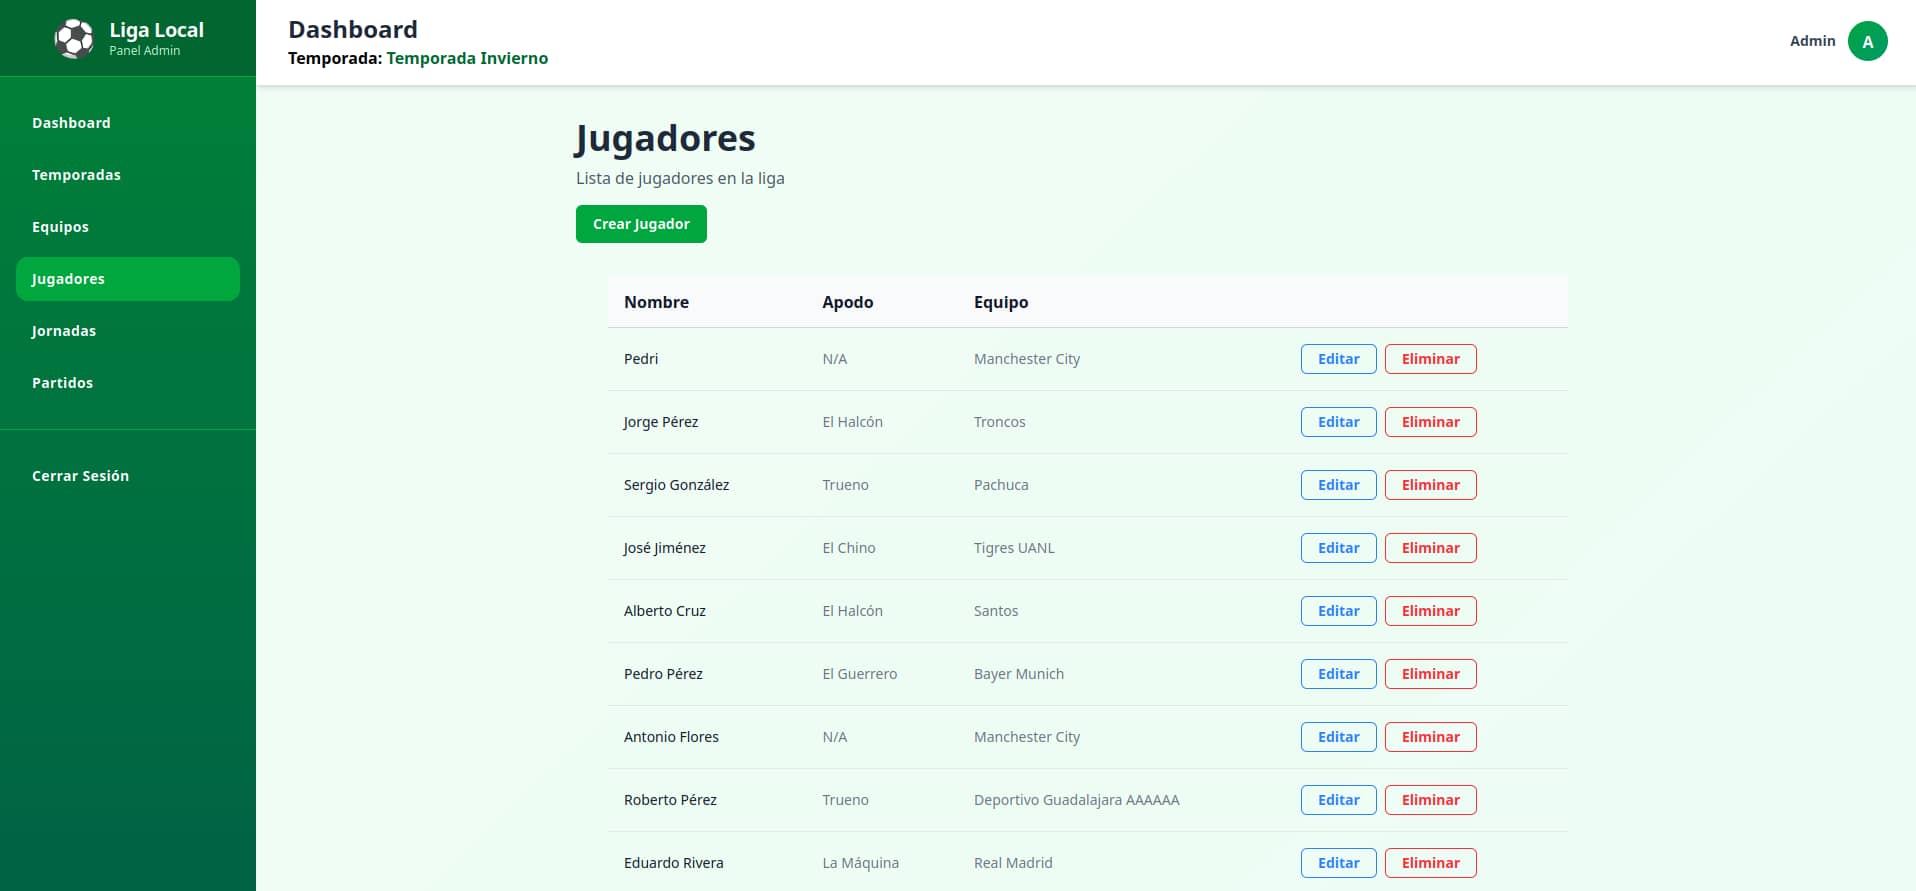Screen dimensions: 1916x891
Task: Edit the player Pedri
Action: tap(1338, 359)
